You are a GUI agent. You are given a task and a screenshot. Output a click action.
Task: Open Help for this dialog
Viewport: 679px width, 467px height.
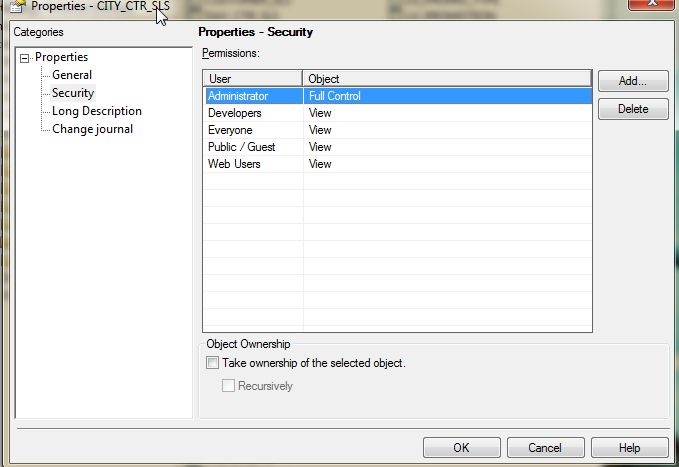click(630, 448)
